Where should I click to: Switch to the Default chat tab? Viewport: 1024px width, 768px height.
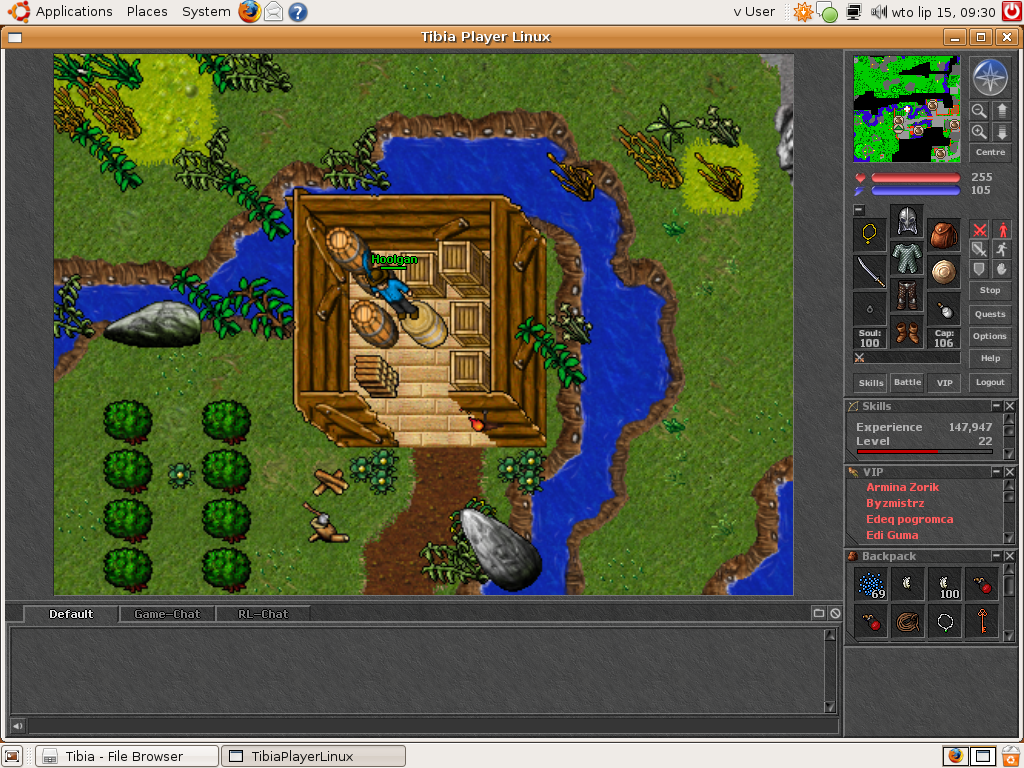71,614
